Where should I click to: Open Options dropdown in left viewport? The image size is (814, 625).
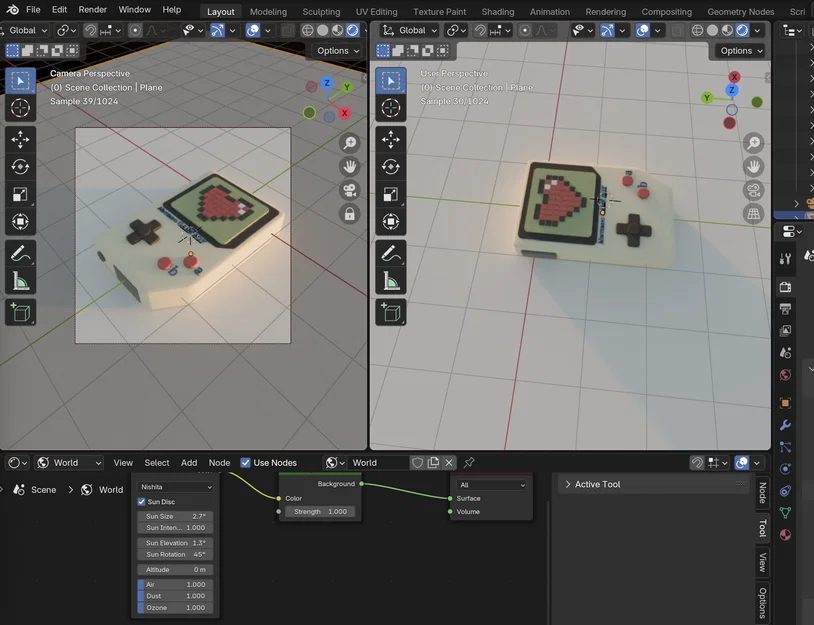point(337,51)
